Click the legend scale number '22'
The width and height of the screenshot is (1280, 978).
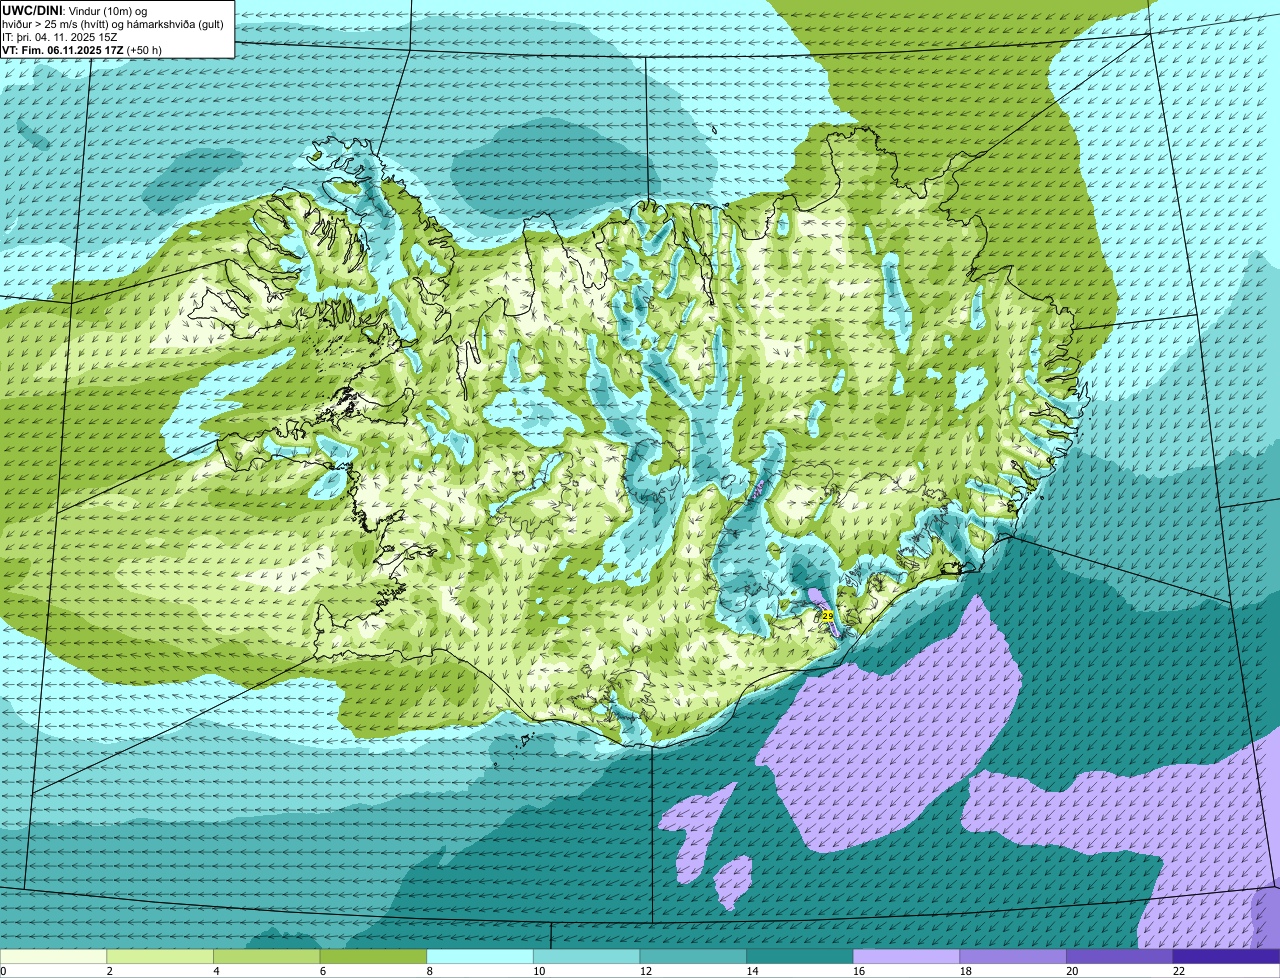tap(1179, 971)
